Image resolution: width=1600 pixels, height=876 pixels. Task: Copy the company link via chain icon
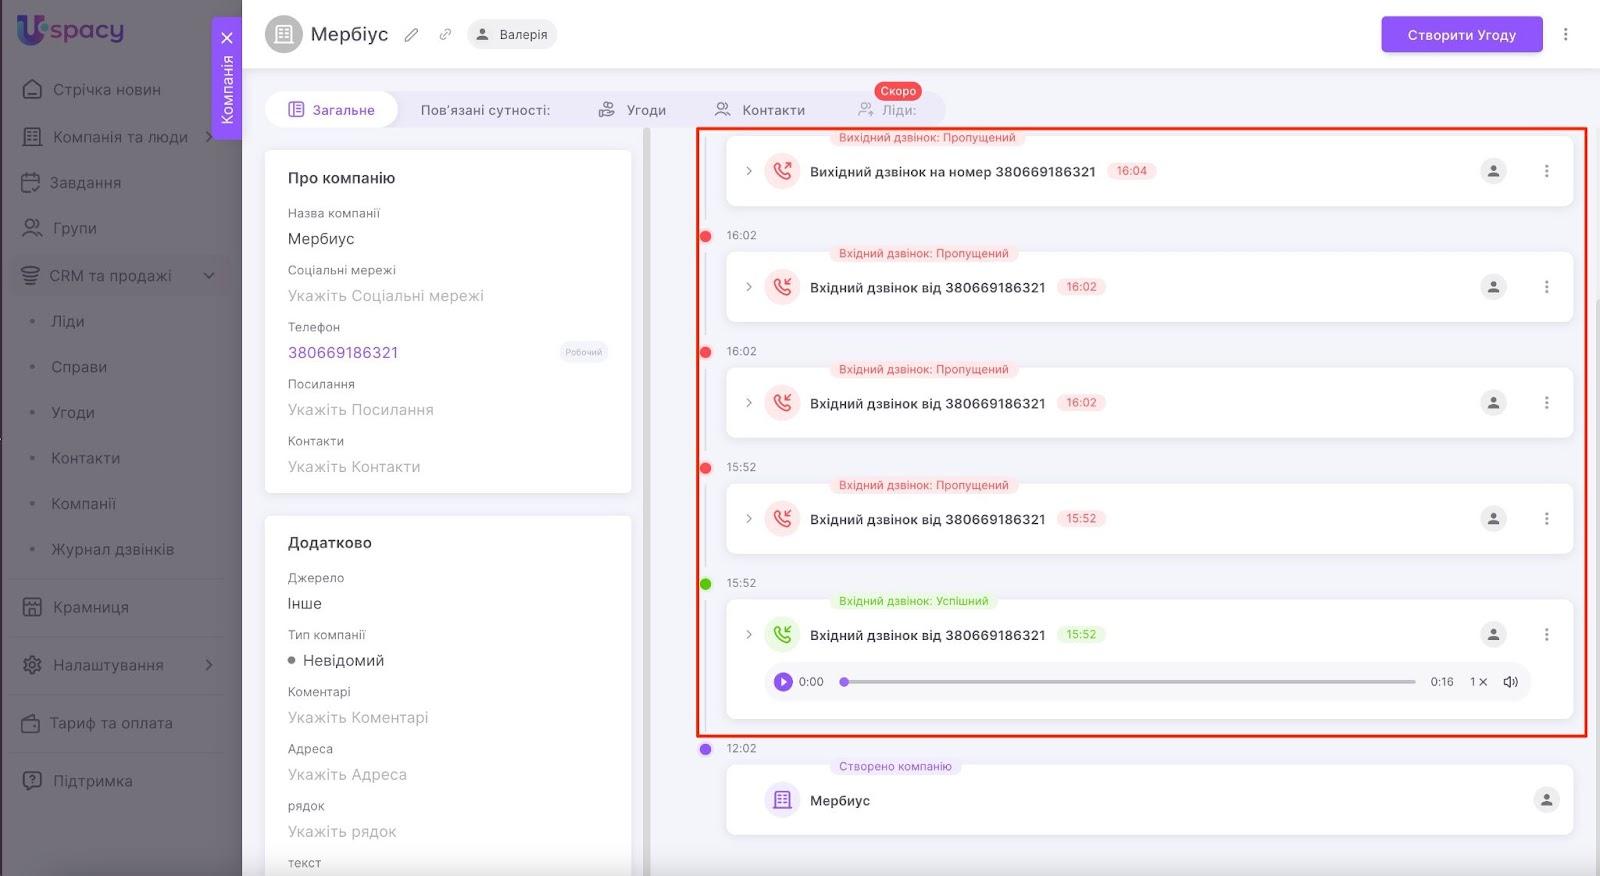pos(445,34)
